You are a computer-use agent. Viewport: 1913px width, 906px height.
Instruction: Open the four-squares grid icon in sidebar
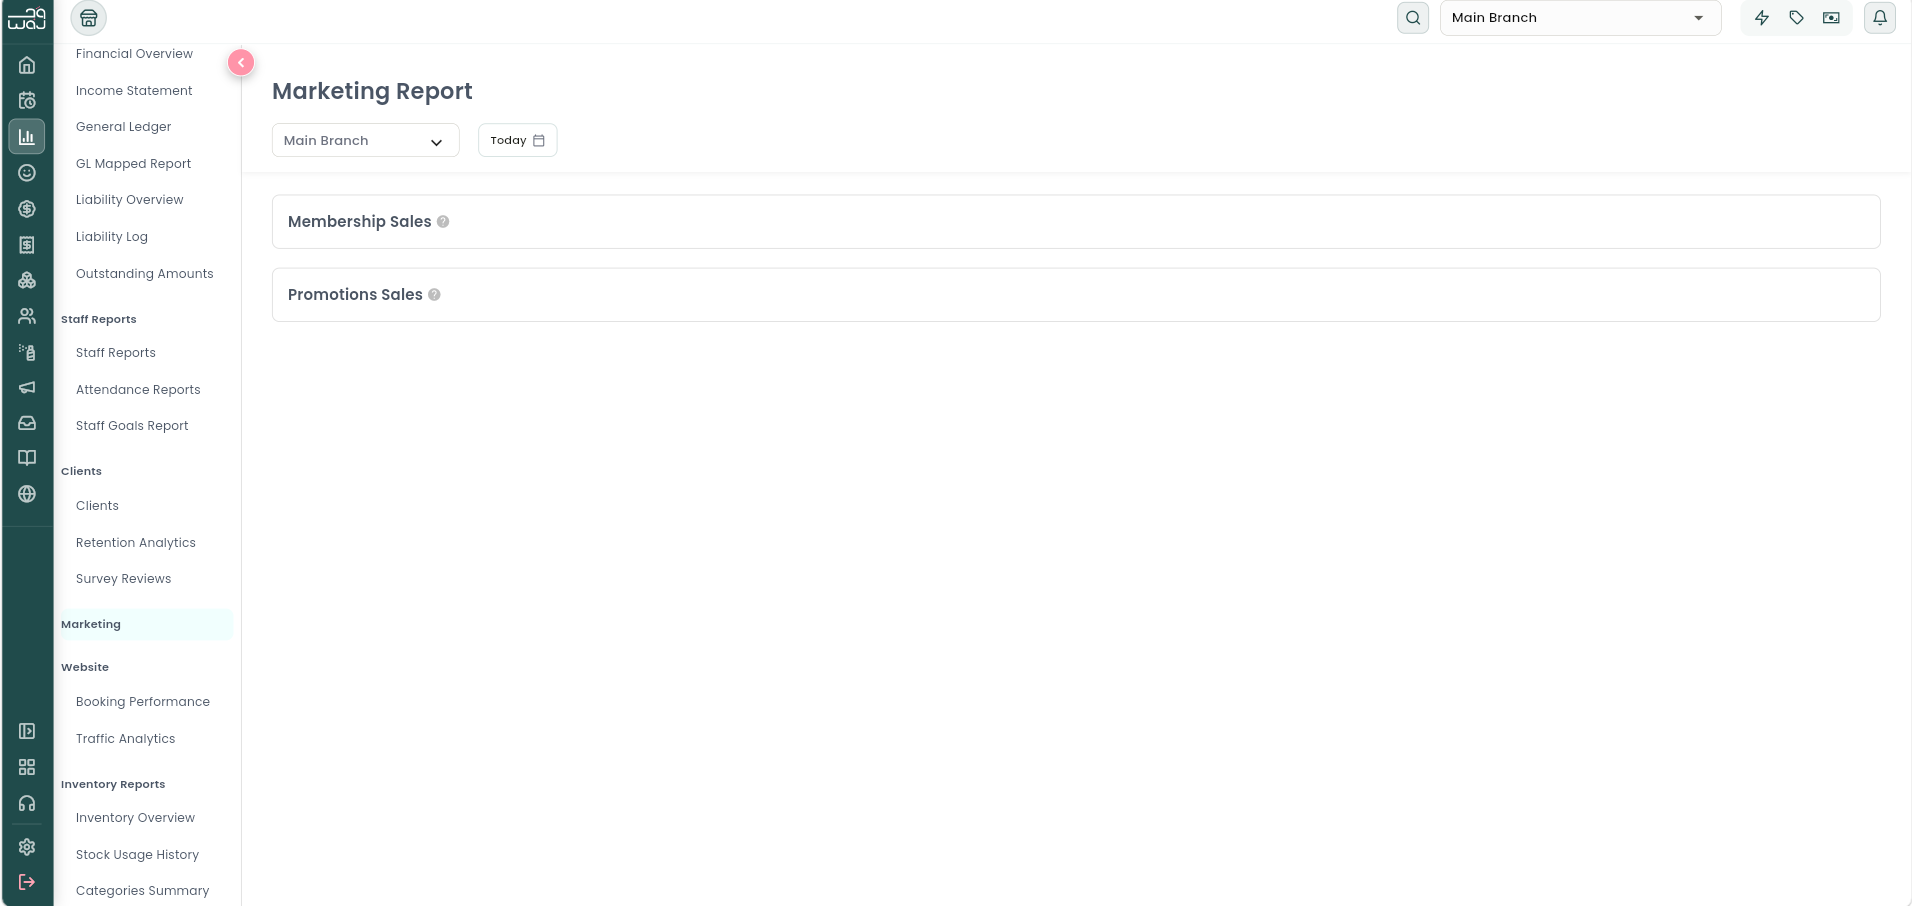tap(27, 767)
